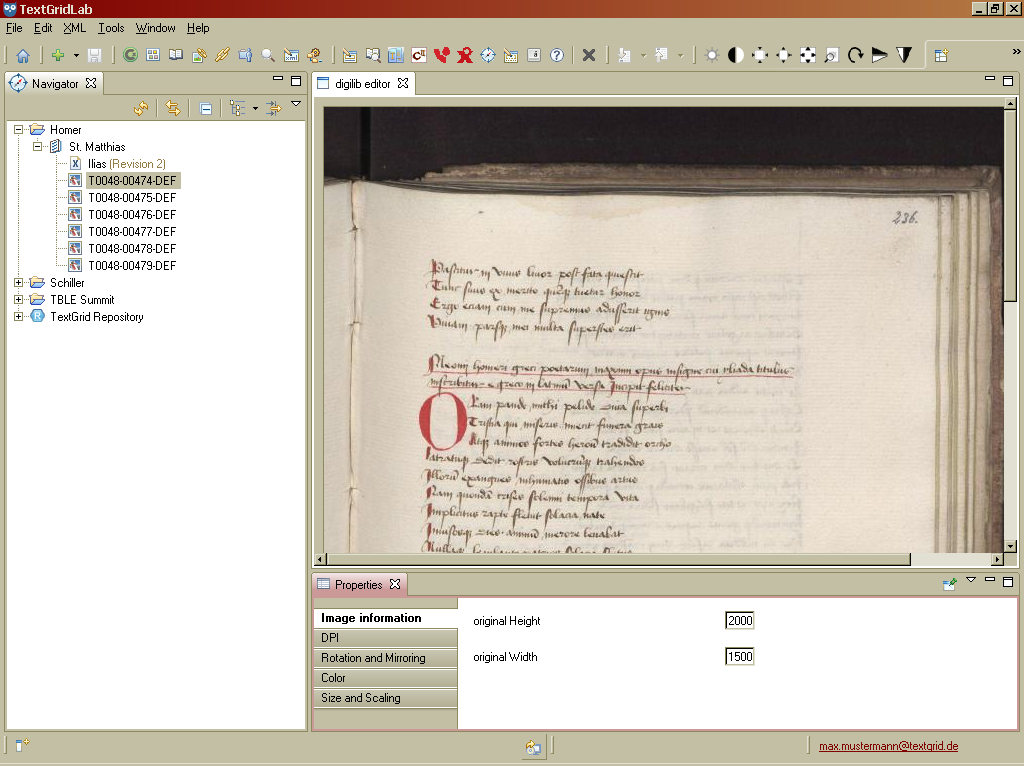The height and width of the screenshot is (766, 1024).
Task: Expand the Schiller project node
Action: point(19,283)
